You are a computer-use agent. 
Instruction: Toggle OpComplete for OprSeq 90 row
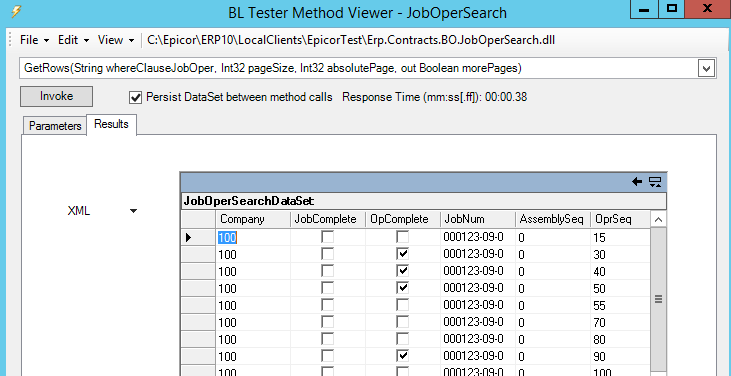pyautogui.click(x=402, y=356)
